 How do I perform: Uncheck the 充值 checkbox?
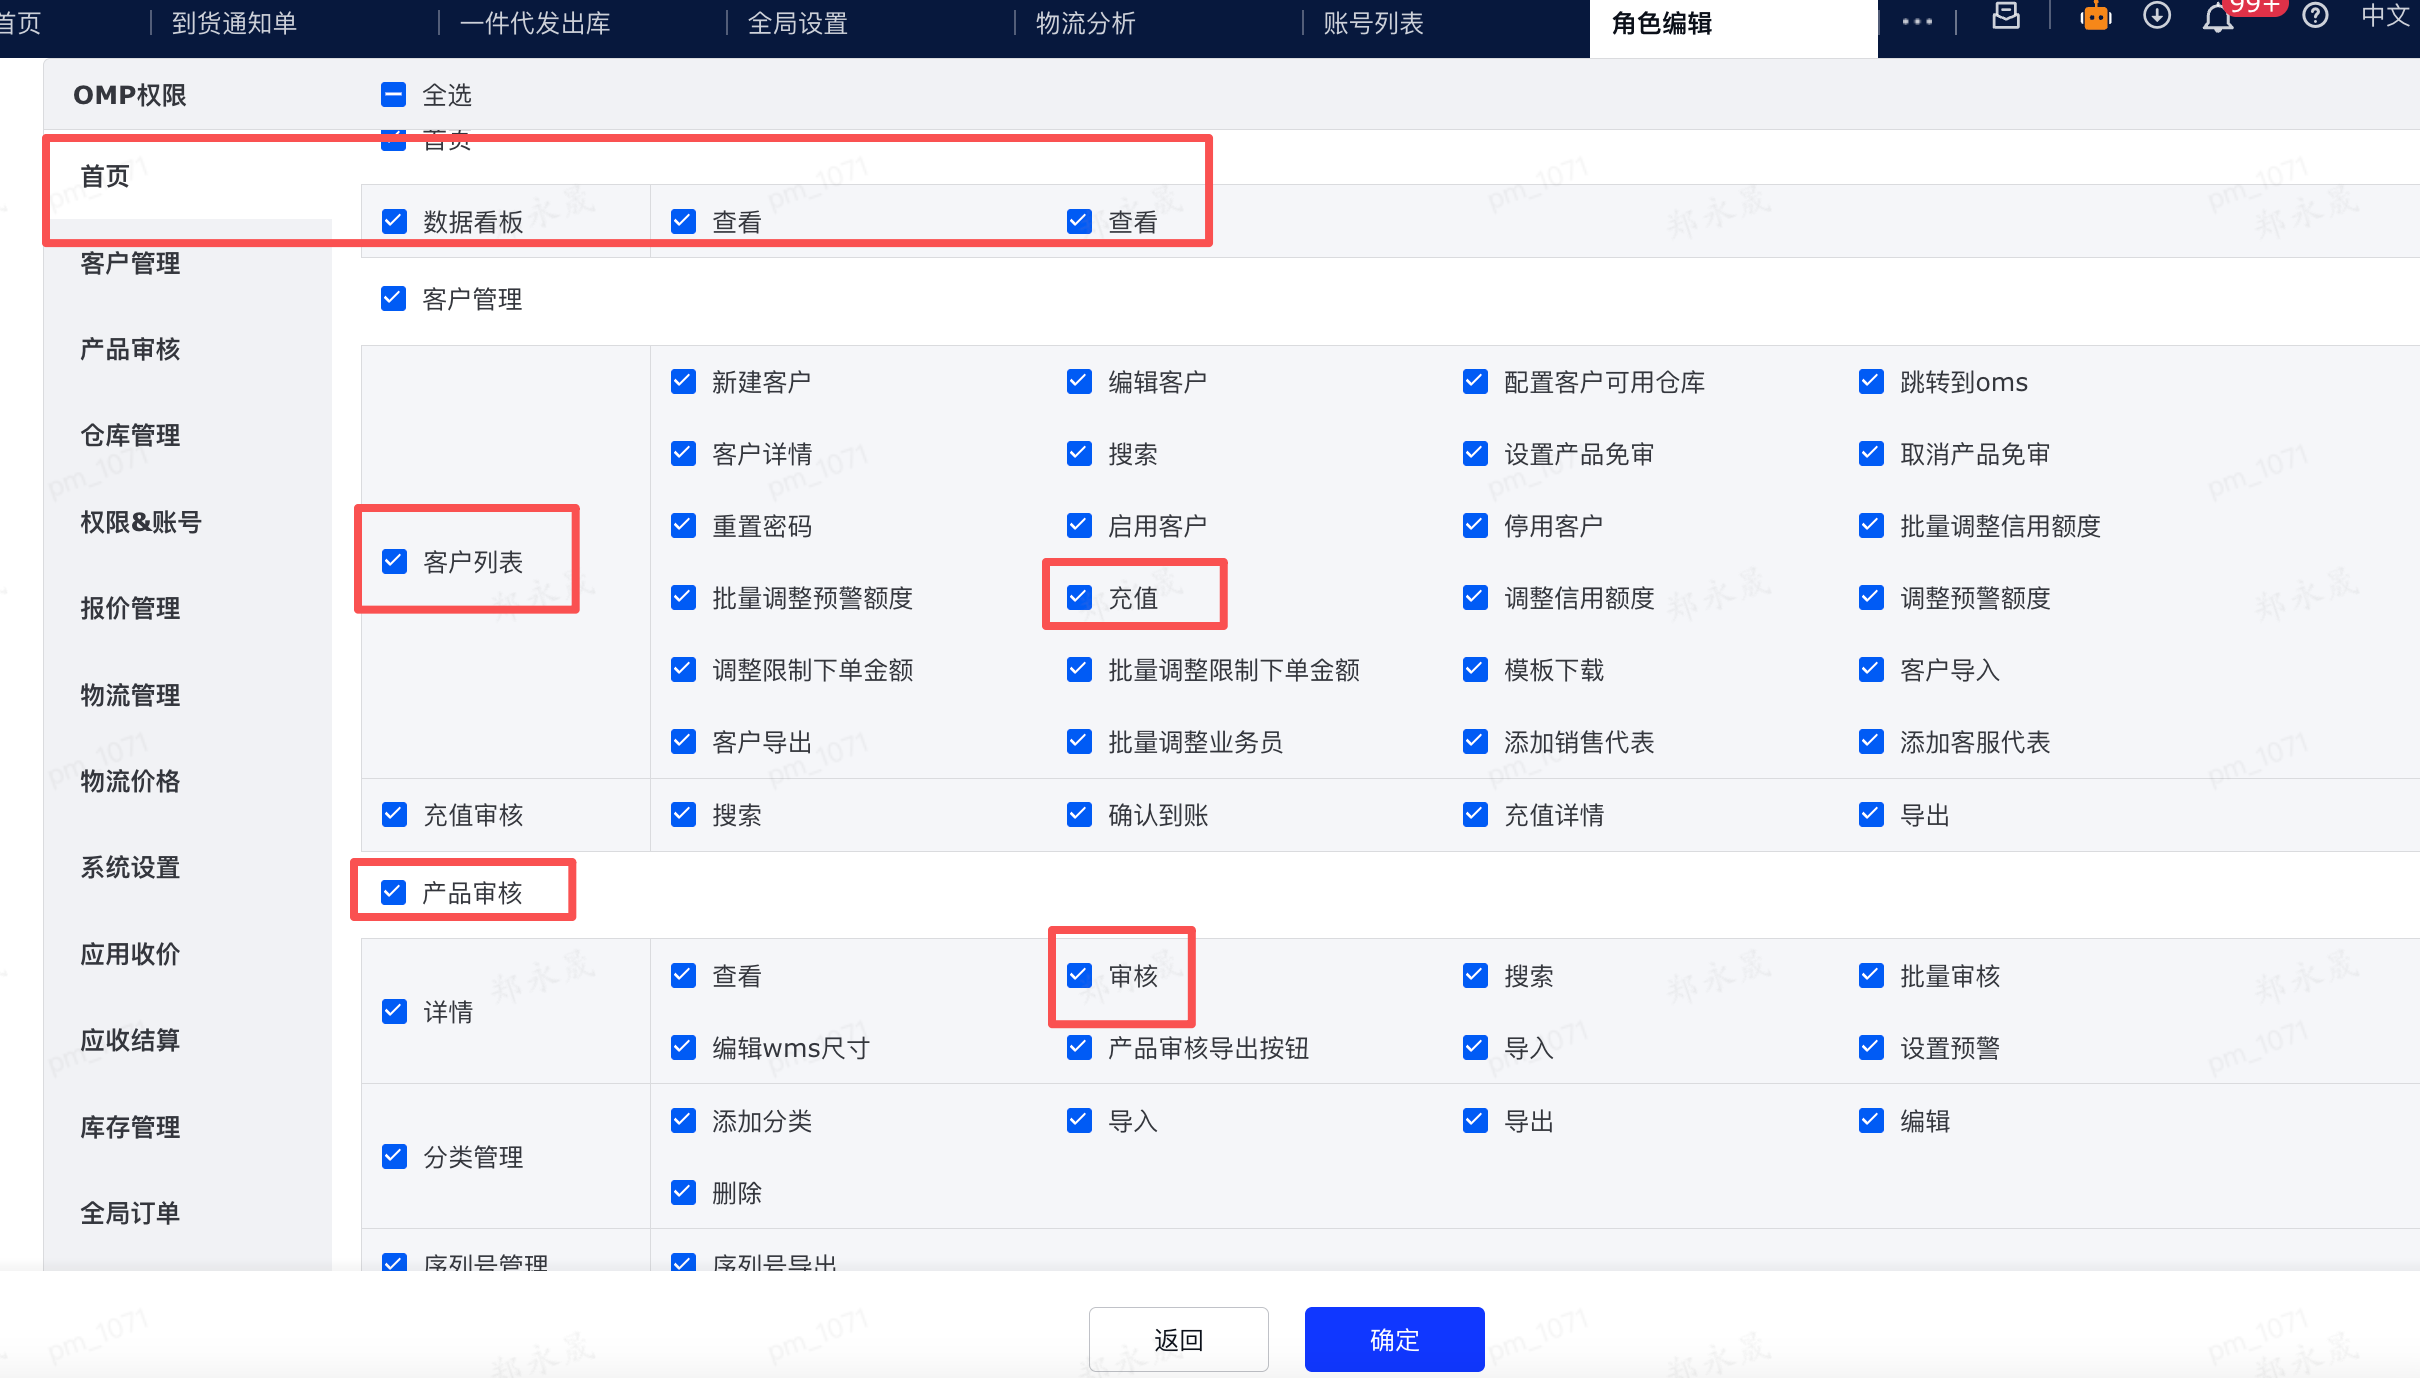[x=1079, y=598]
